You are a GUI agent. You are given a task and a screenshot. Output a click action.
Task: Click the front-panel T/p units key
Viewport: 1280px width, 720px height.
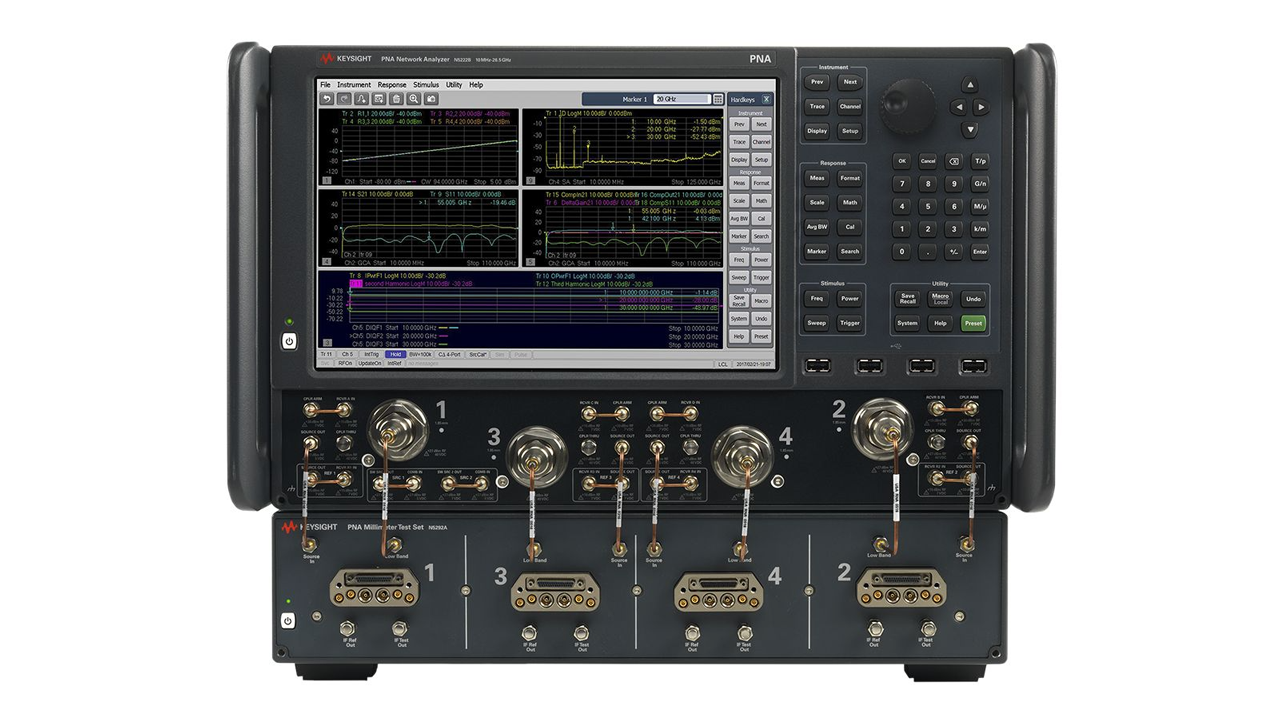tap(980, 161)
